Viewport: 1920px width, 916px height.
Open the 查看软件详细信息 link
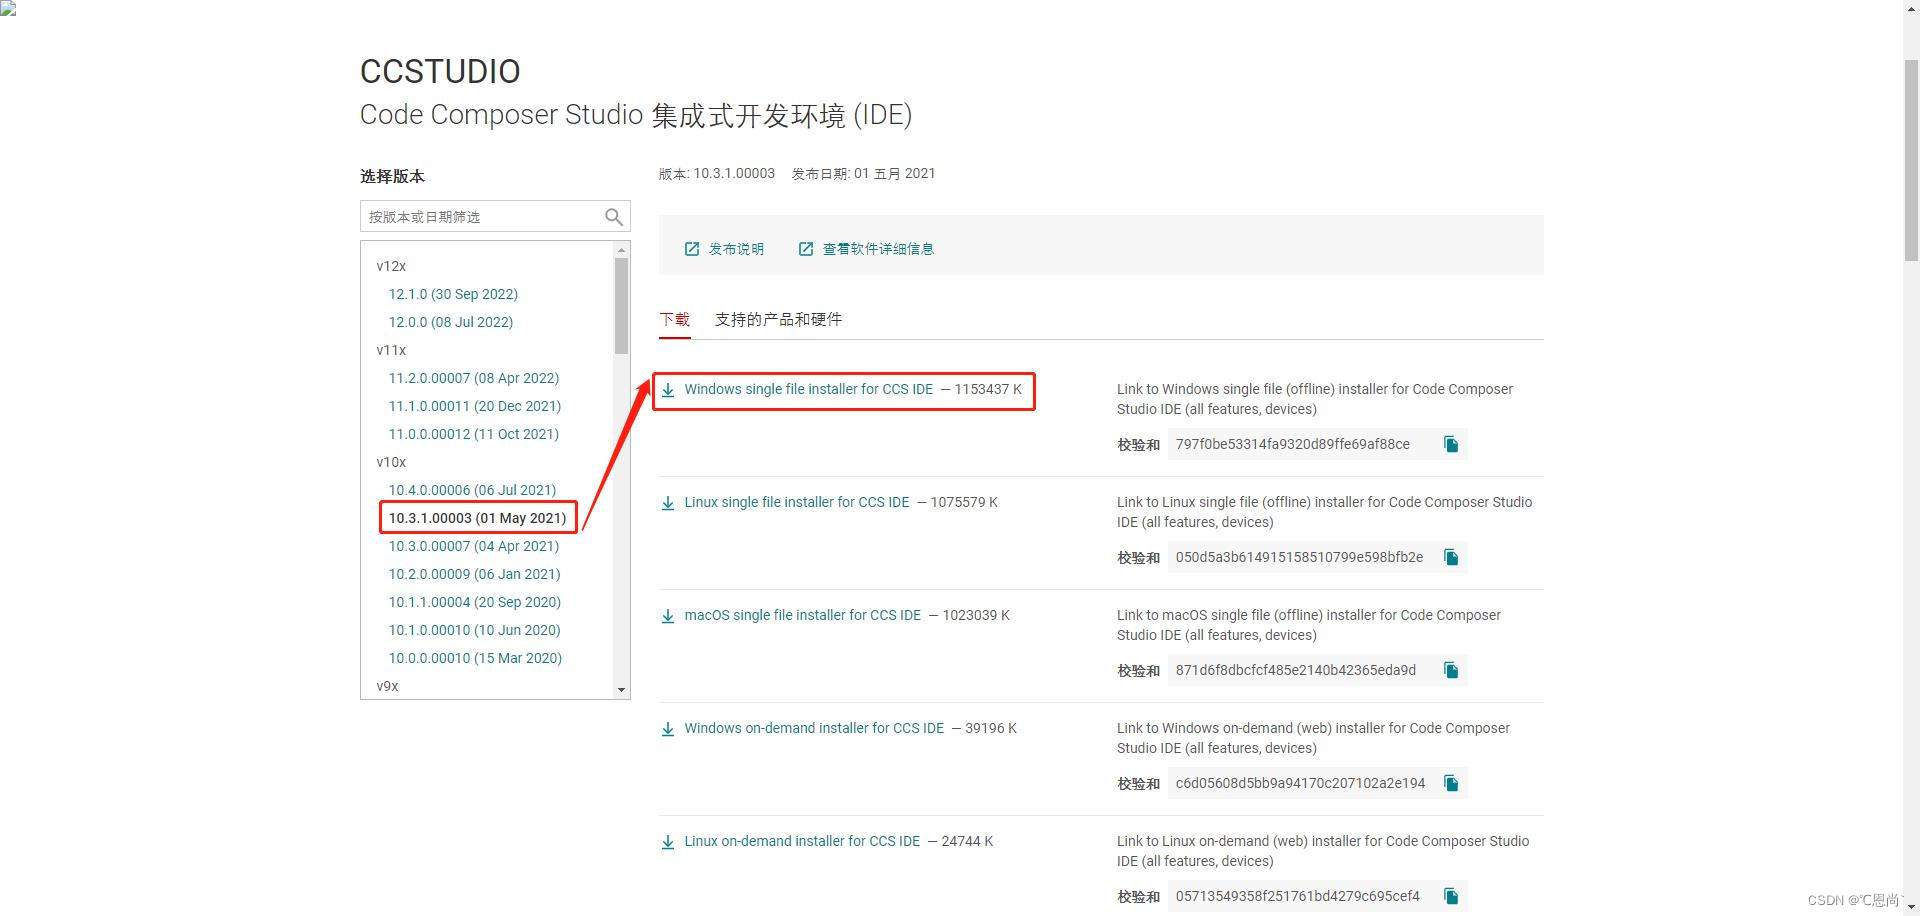coord(878,249)
